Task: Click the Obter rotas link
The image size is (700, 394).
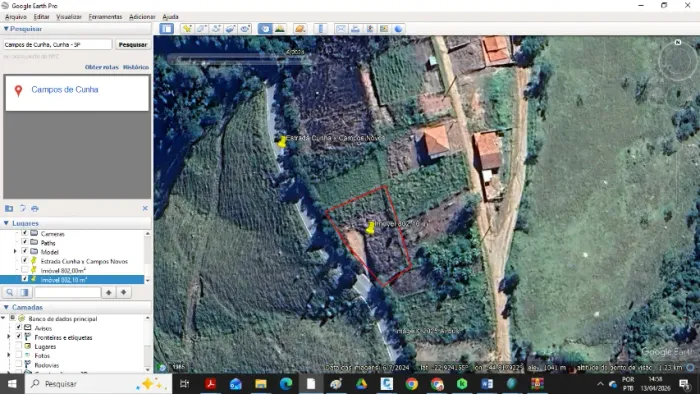Action: 102,67
